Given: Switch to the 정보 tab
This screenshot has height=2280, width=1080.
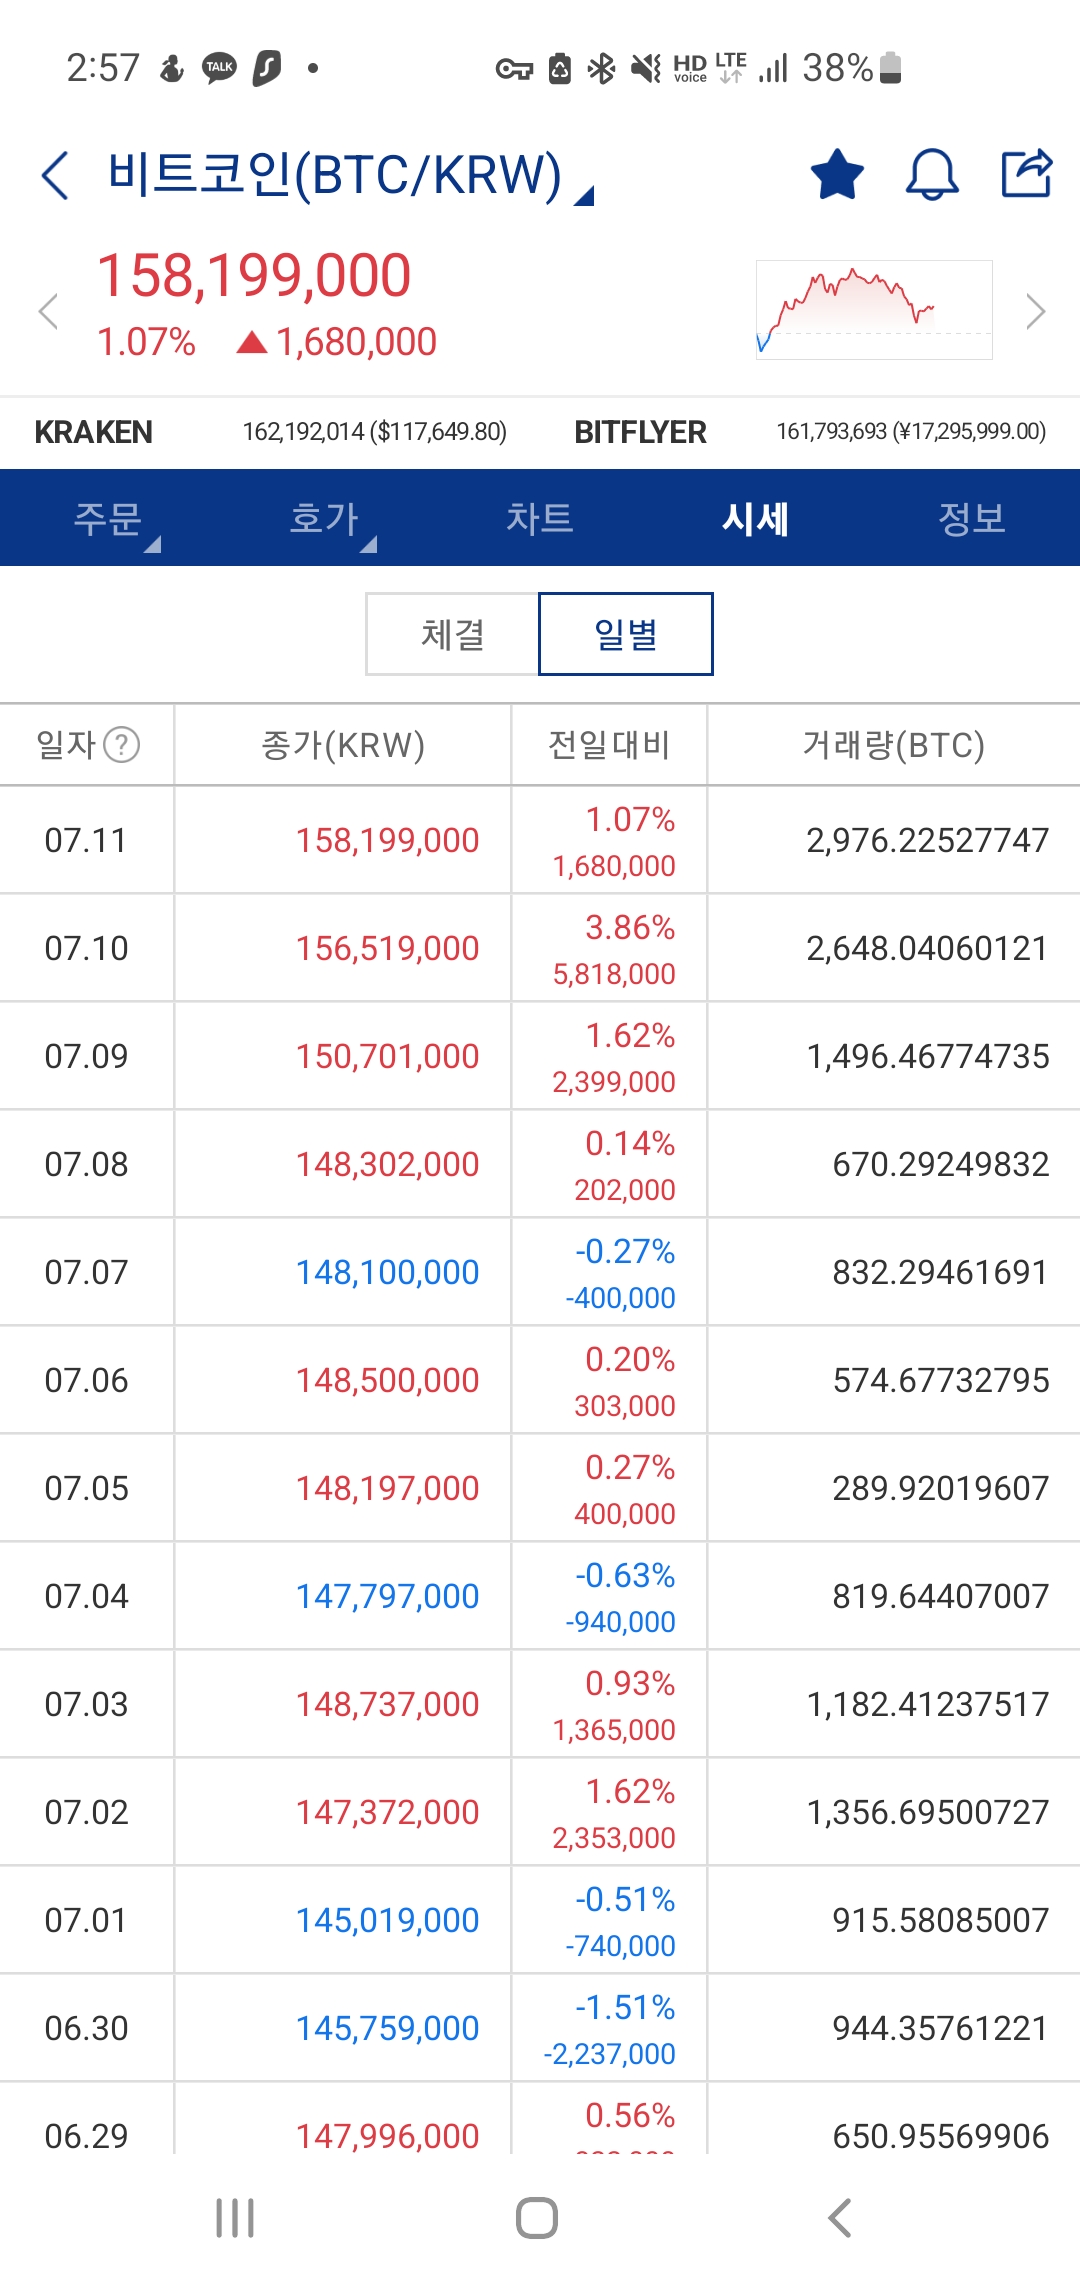Looking at the screenshot, I should point(971,519).
